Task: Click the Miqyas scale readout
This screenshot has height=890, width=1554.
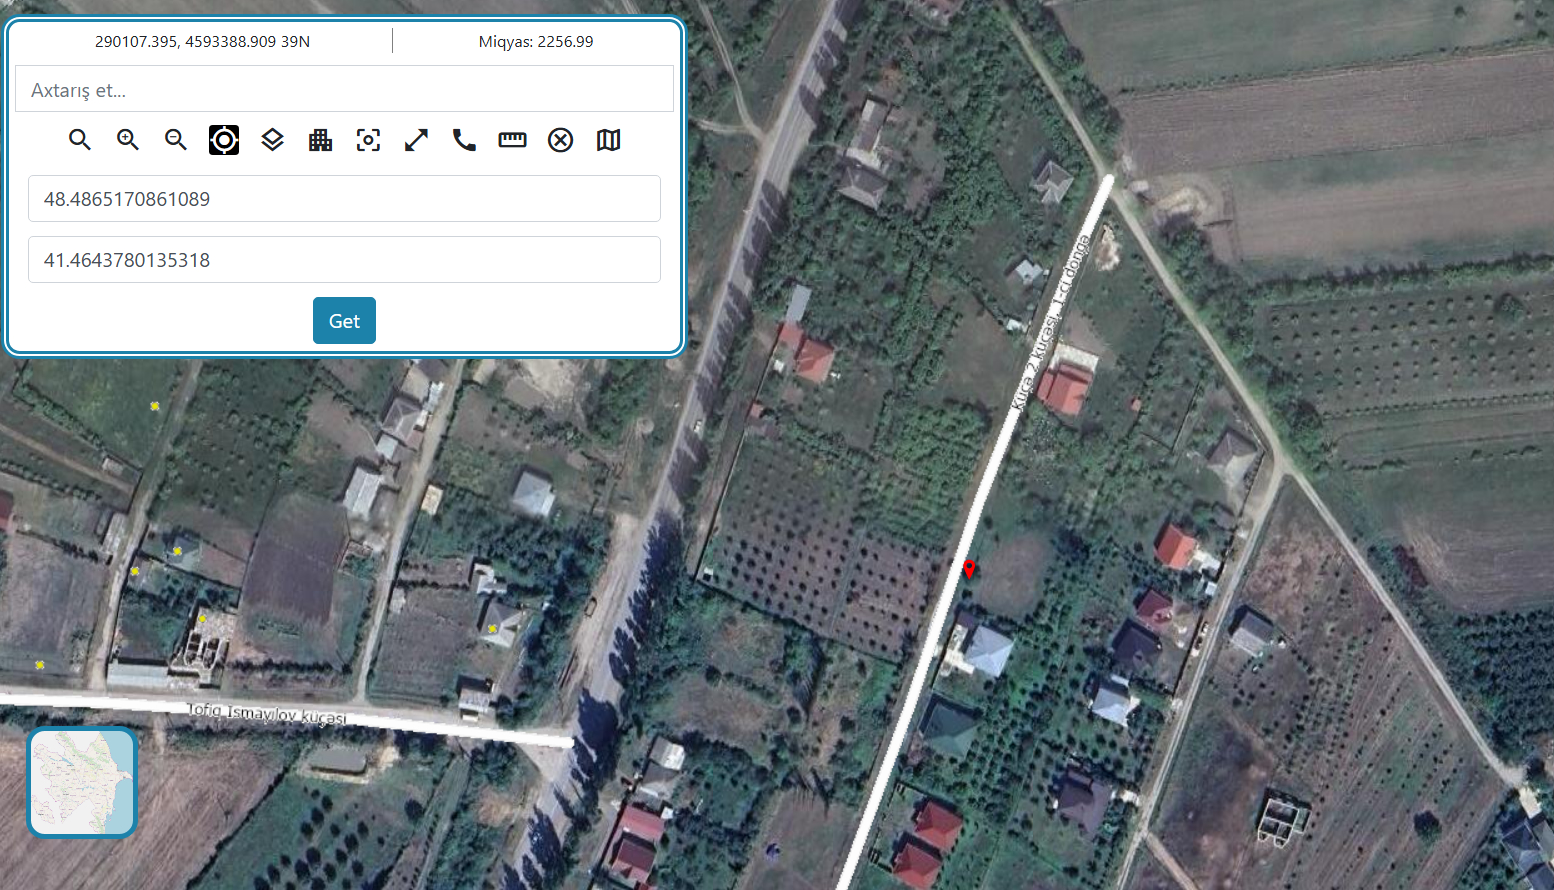Action: 536,42
